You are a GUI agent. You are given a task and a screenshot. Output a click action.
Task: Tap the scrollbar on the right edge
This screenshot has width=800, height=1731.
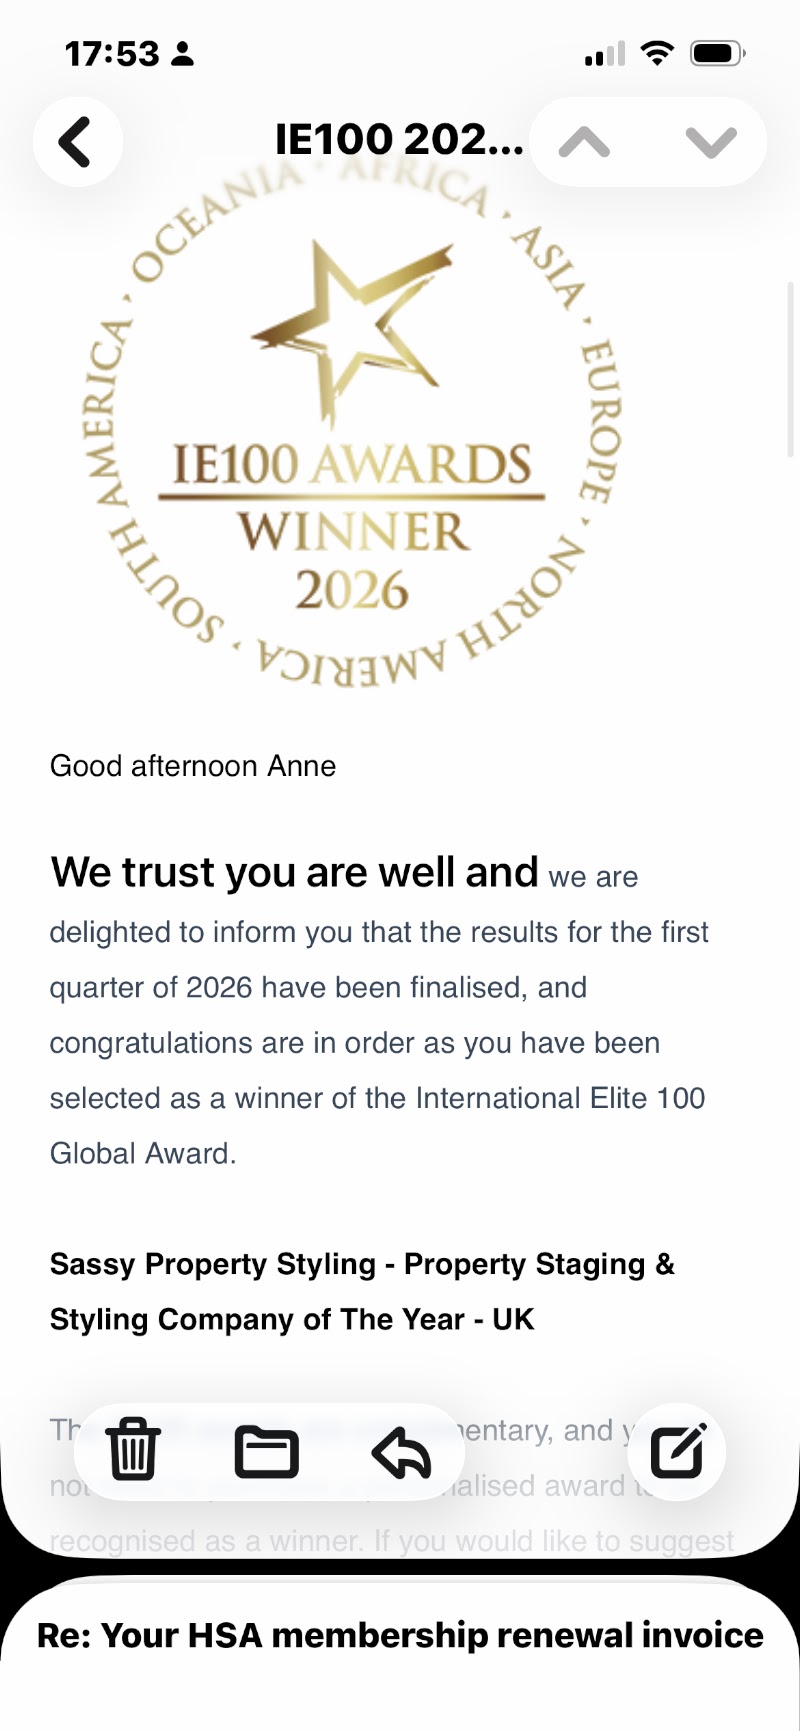pos(792,368)
